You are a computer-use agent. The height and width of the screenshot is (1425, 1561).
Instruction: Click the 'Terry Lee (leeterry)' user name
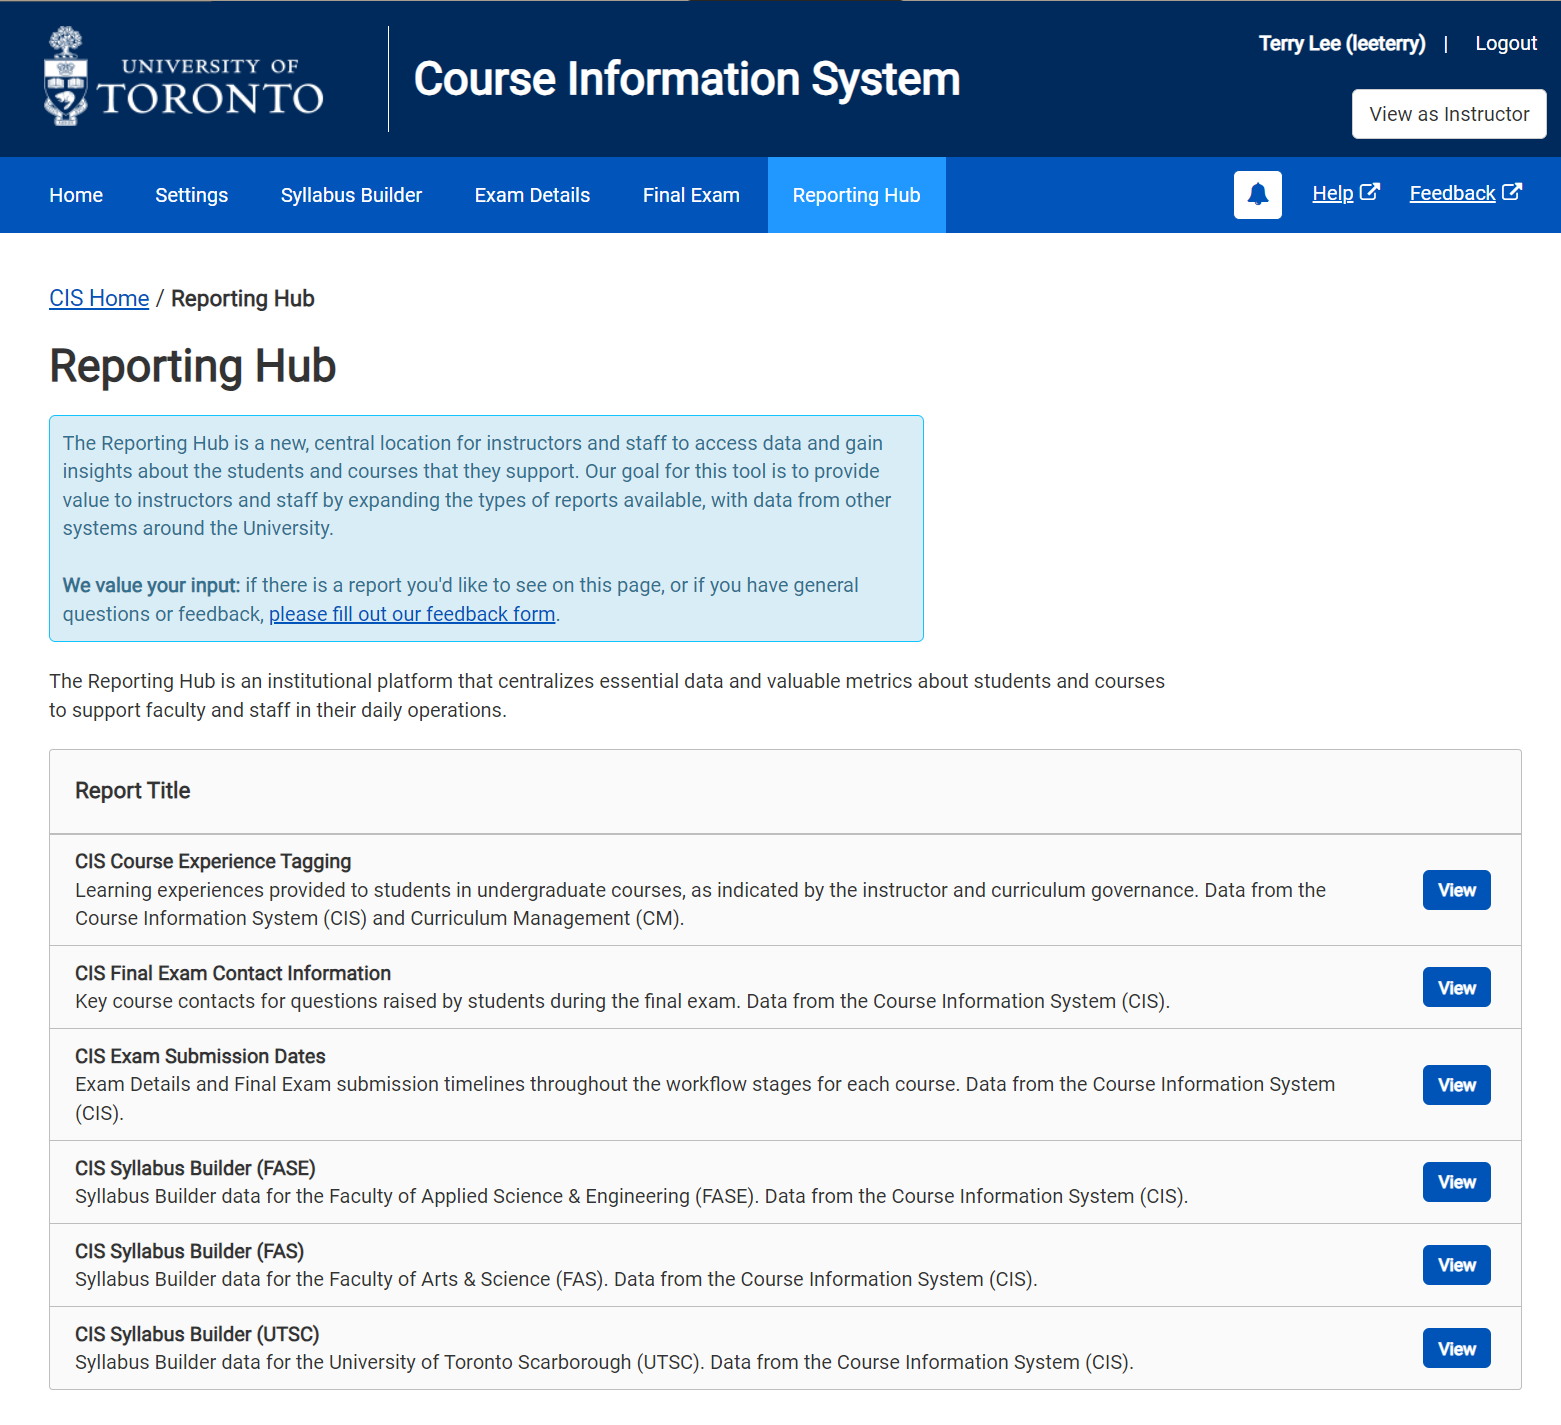coord(1342,43)
